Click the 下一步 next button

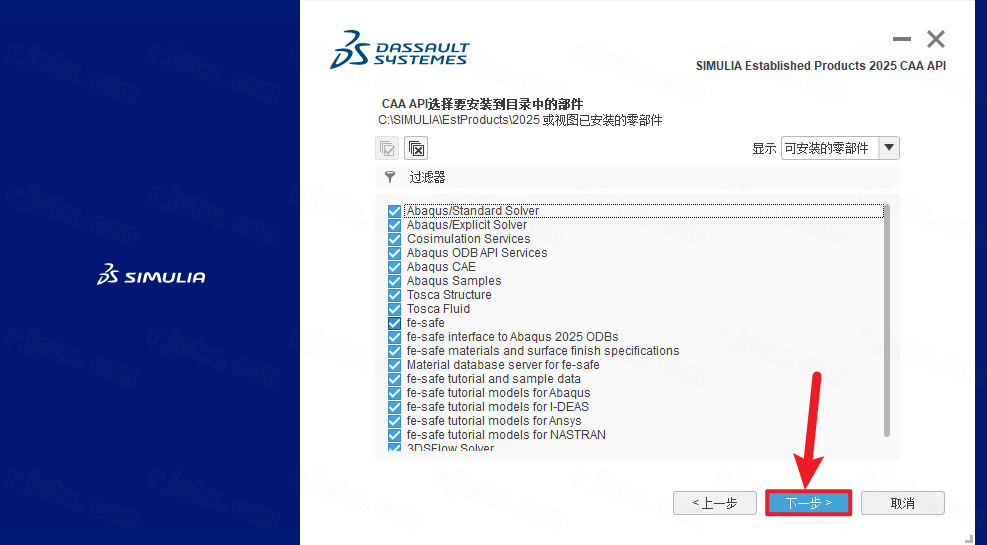pos(808,503)
